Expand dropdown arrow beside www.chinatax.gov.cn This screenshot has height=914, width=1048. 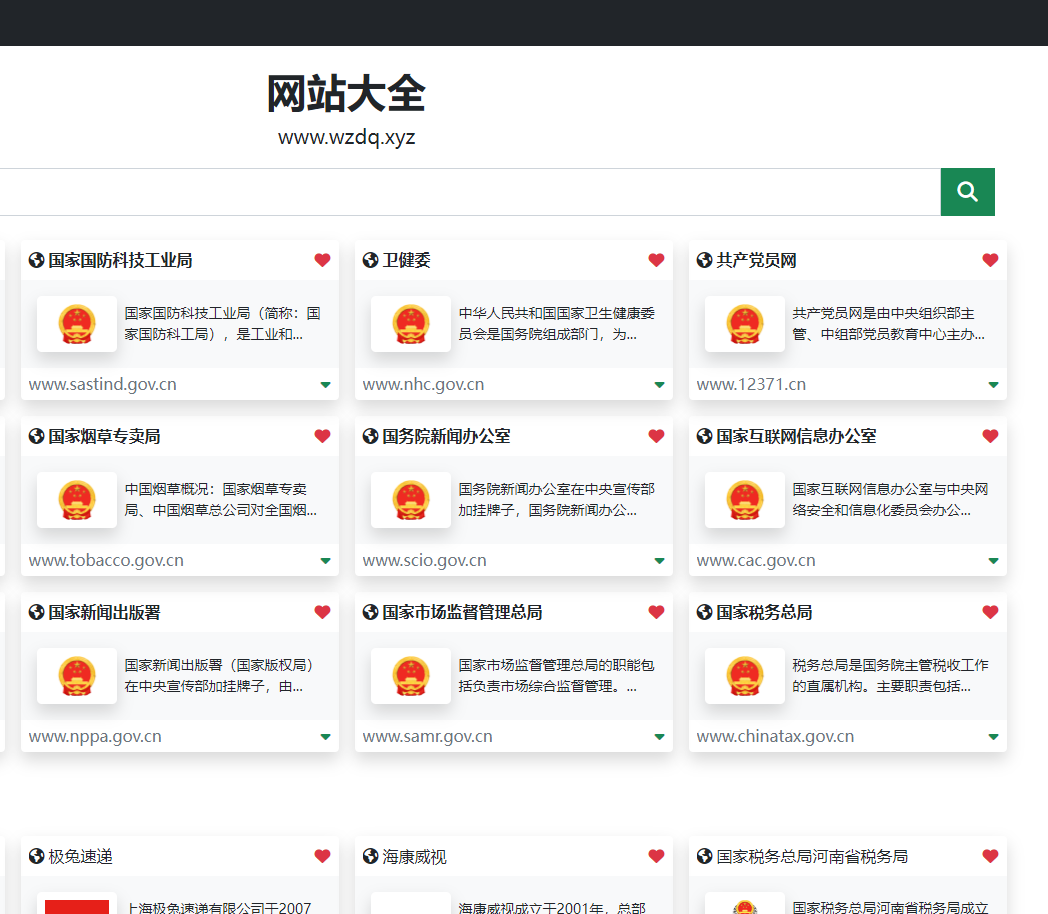pos(994,737)
